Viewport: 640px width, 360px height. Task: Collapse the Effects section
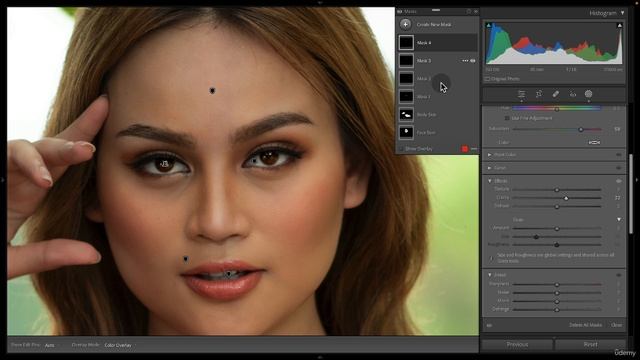pos(490,181)
